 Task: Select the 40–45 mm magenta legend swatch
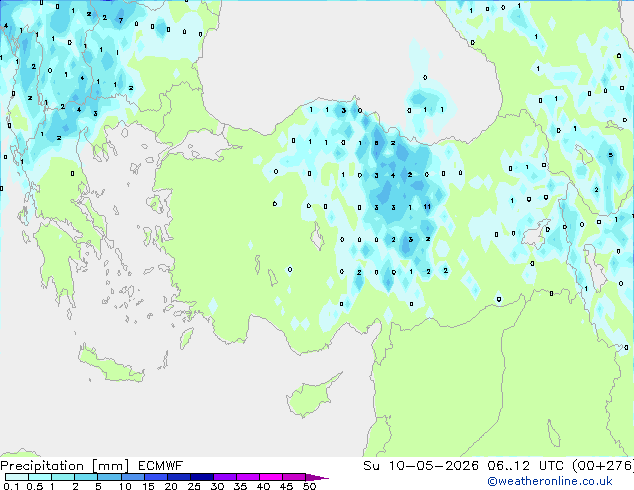point(271,477)
